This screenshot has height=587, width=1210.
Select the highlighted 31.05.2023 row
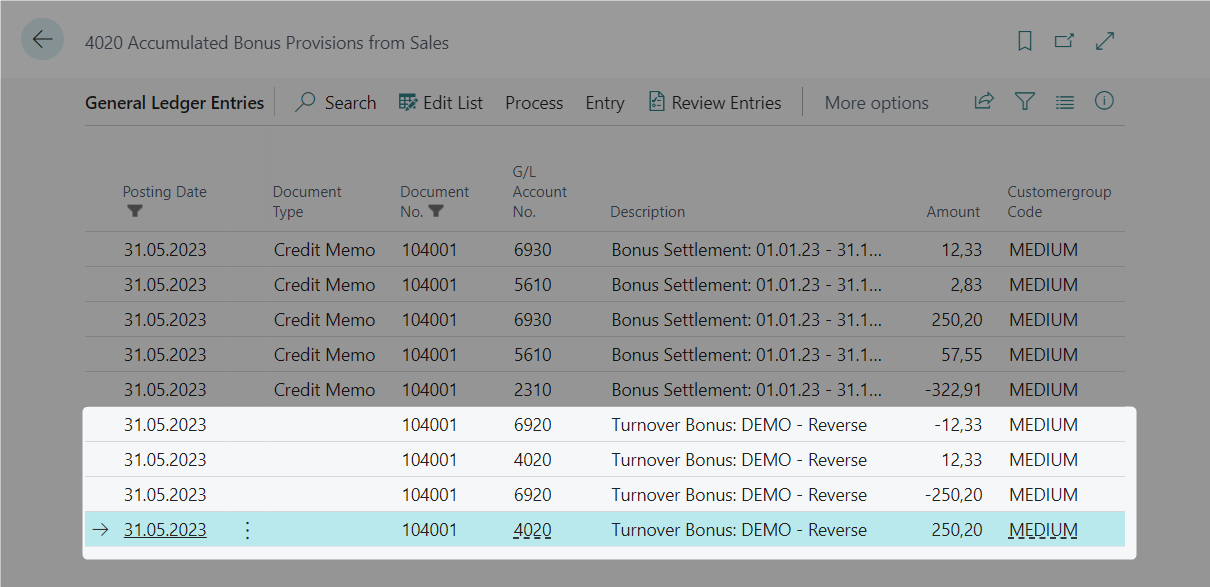pos(165,530)
